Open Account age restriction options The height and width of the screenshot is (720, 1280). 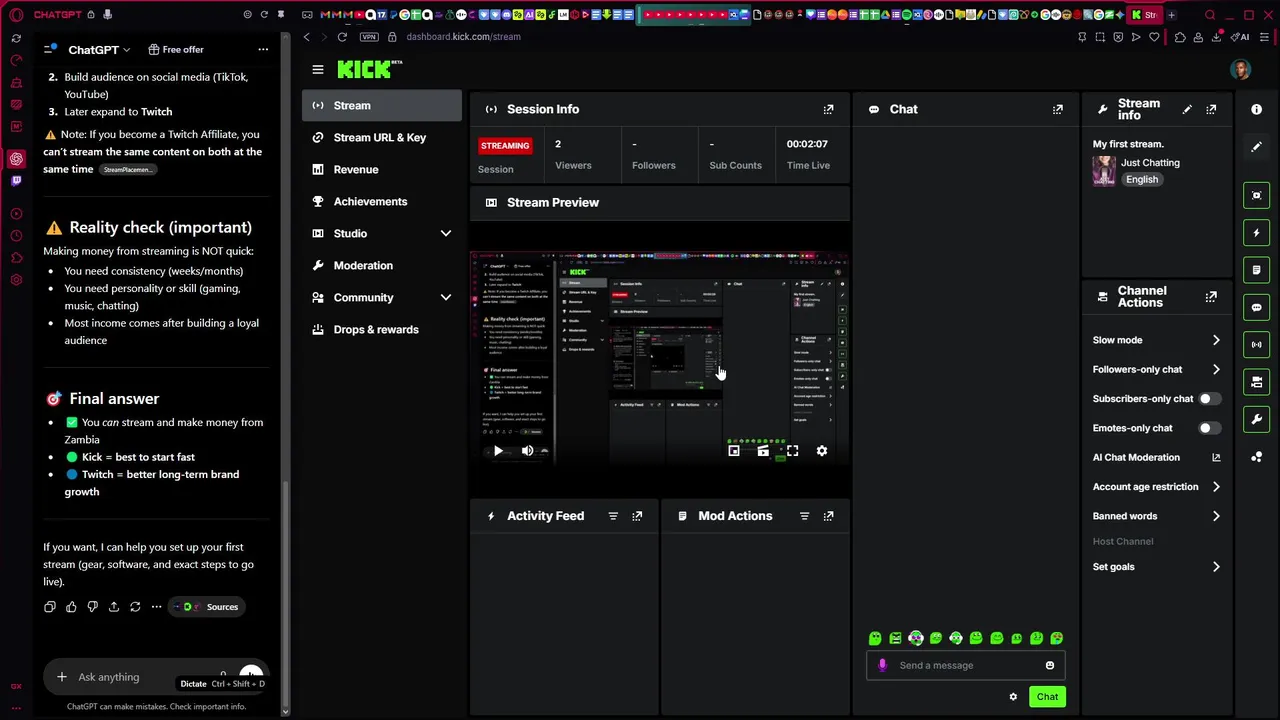coord(1156,487)
